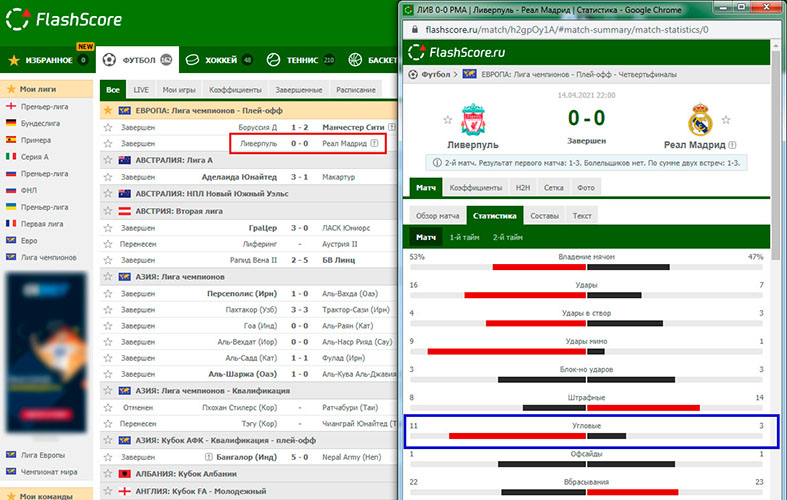Select the Матч tab in popup top row
This screenshot has height=500, width=787.
(426, 187)
